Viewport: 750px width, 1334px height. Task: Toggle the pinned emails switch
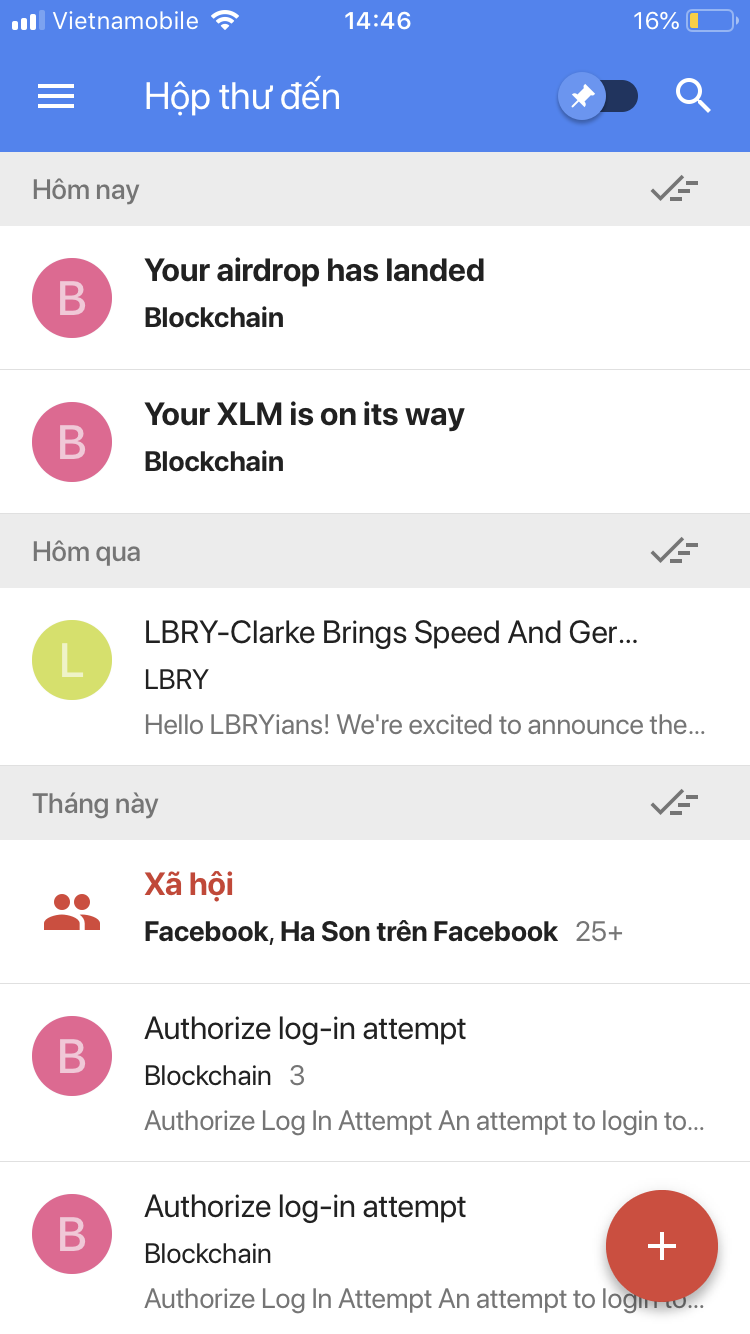click(x=598, y=97)
